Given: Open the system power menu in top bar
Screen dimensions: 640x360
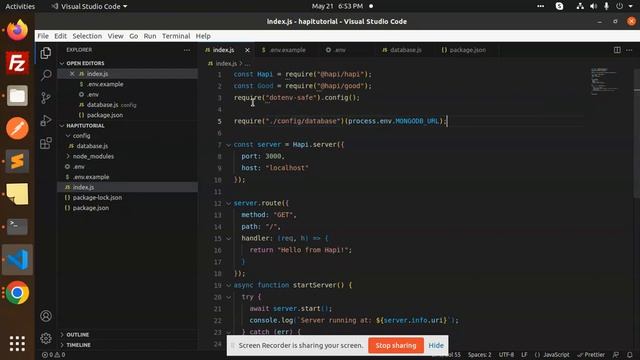Looking at the screenshot, I should pyautogui.click(x=623, y=6).
